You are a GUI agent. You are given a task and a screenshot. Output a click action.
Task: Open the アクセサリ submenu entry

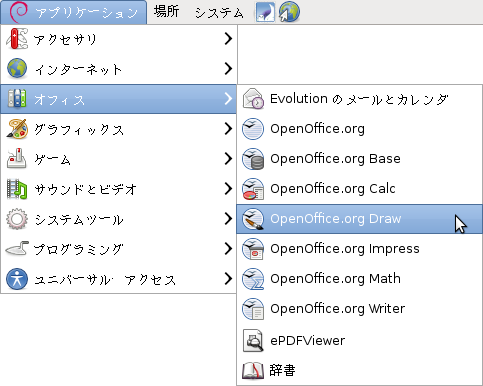tap(119, 39)
